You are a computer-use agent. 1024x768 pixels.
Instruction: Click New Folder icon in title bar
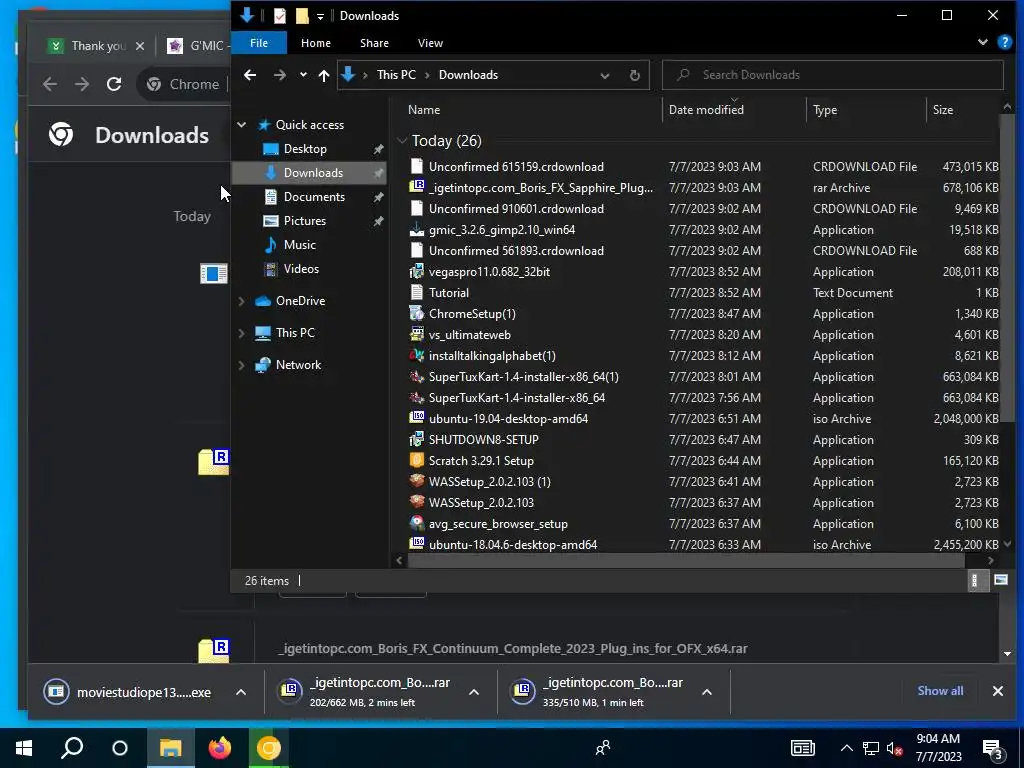pos(302,16)
